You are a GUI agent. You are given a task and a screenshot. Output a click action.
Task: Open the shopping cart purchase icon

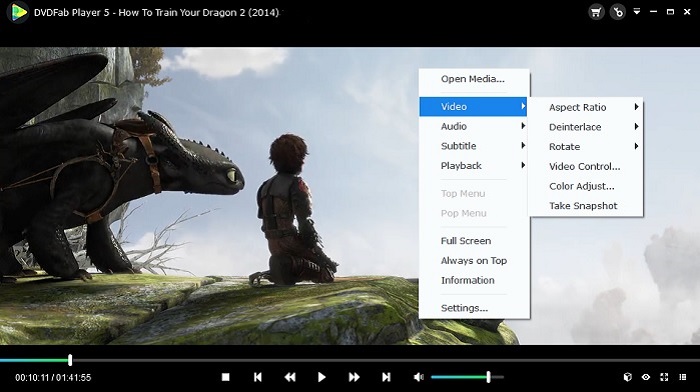click(596, 12)
